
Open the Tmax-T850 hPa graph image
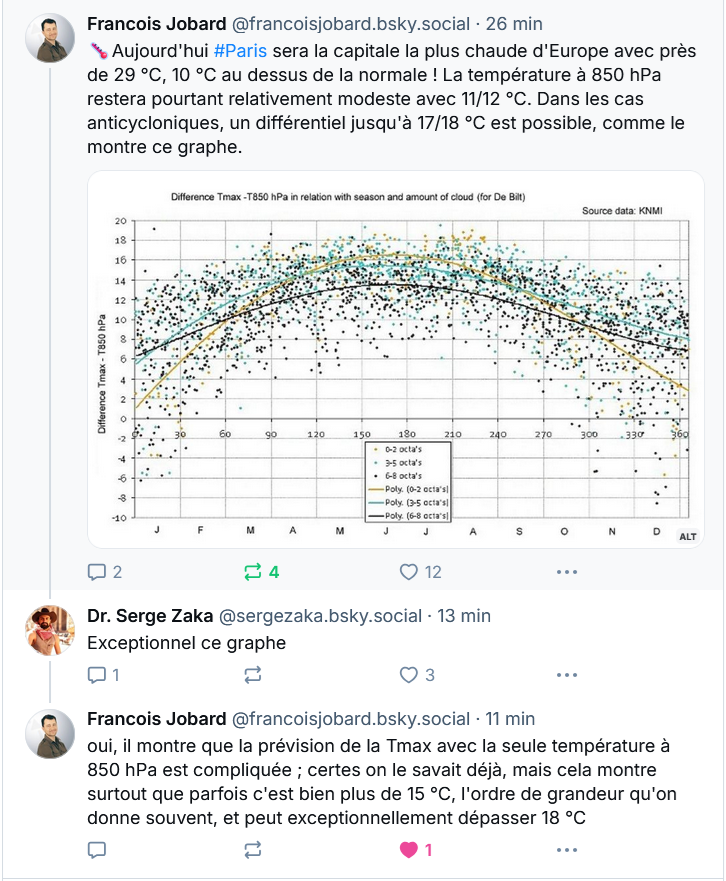pos(396,359)
